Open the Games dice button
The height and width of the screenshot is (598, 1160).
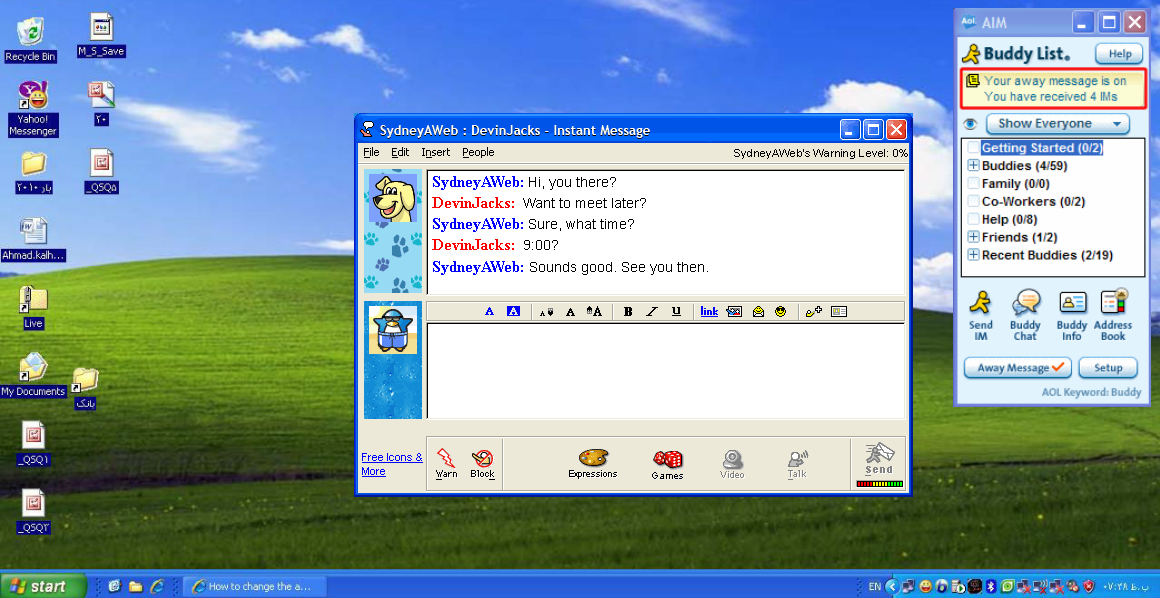(667, 465)
